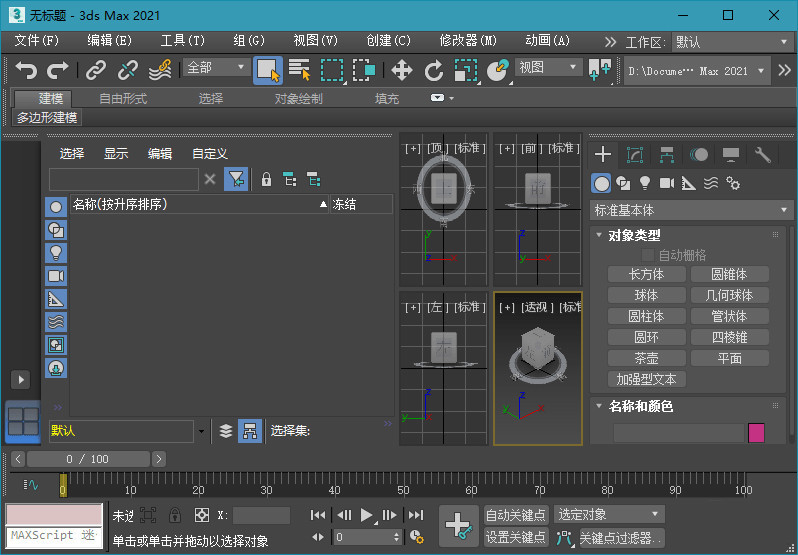The width and height of the screenshot is (798, 555).
Task: Select the Link objects chain tool
Action: click(x=96, y=70)
